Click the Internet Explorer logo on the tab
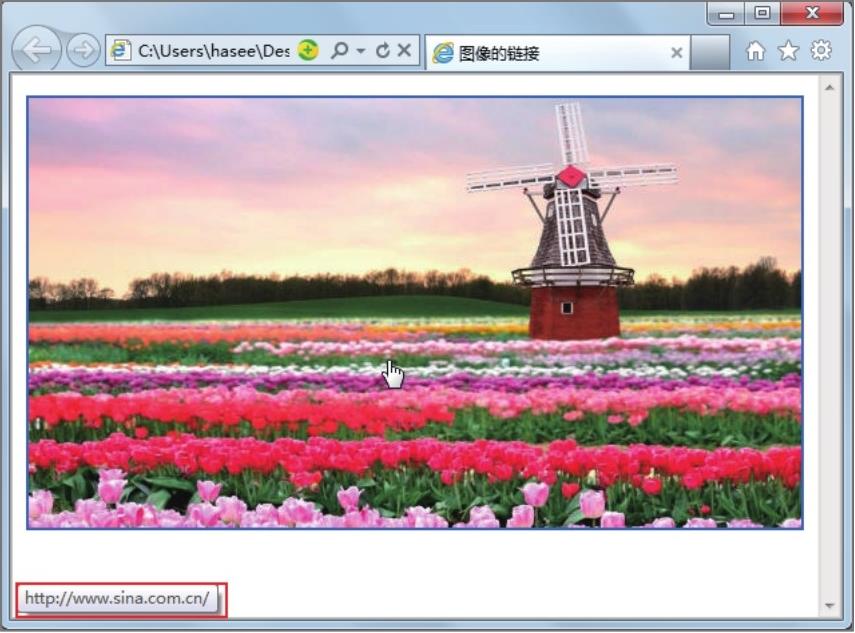 point(443,53)
